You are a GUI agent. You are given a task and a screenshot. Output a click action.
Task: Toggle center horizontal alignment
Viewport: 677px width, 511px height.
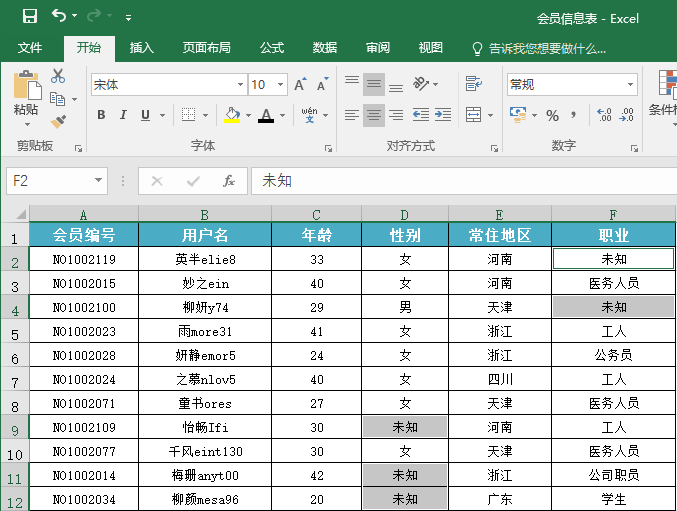tap(373, 116)
